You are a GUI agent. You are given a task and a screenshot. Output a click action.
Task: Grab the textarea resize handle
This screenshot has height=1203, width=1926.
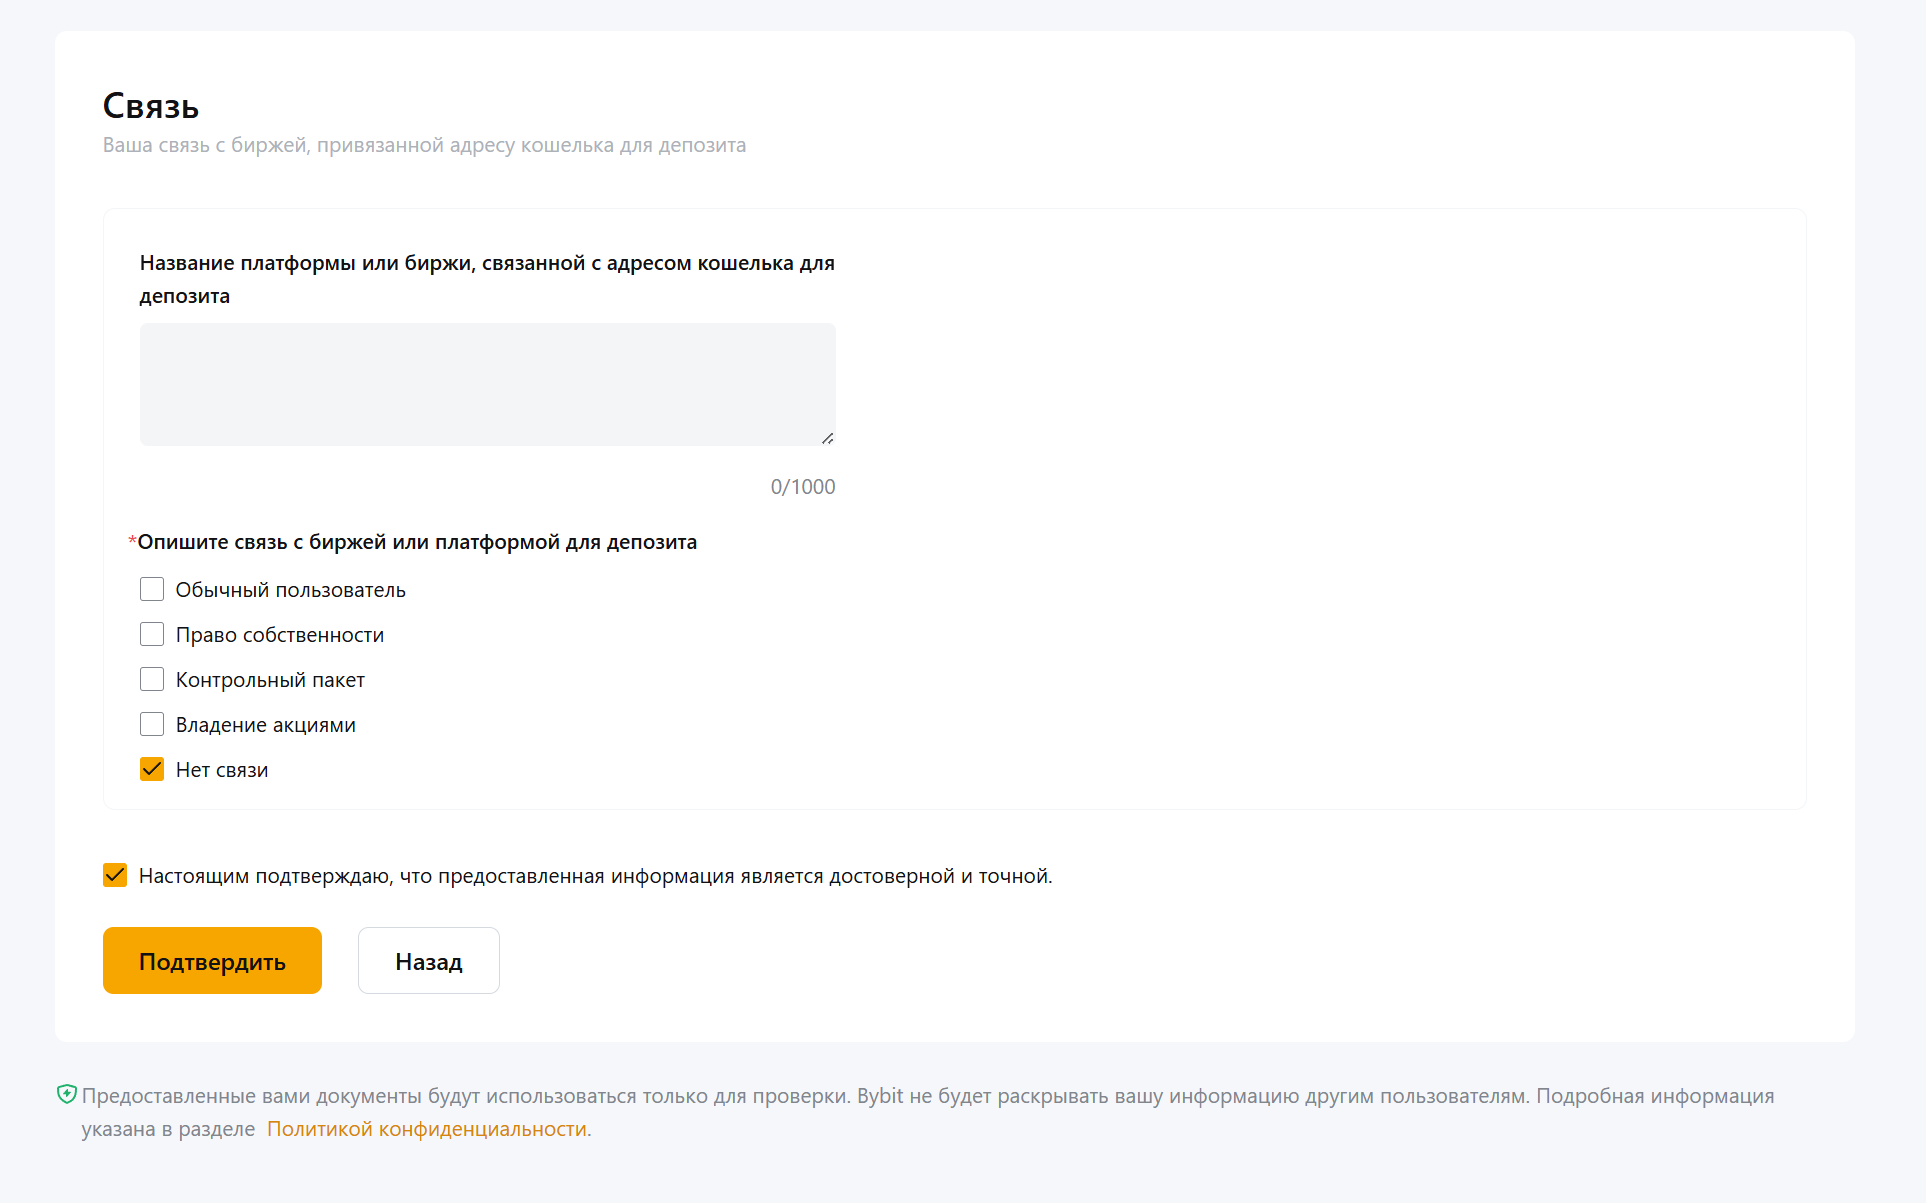point(827,438)
